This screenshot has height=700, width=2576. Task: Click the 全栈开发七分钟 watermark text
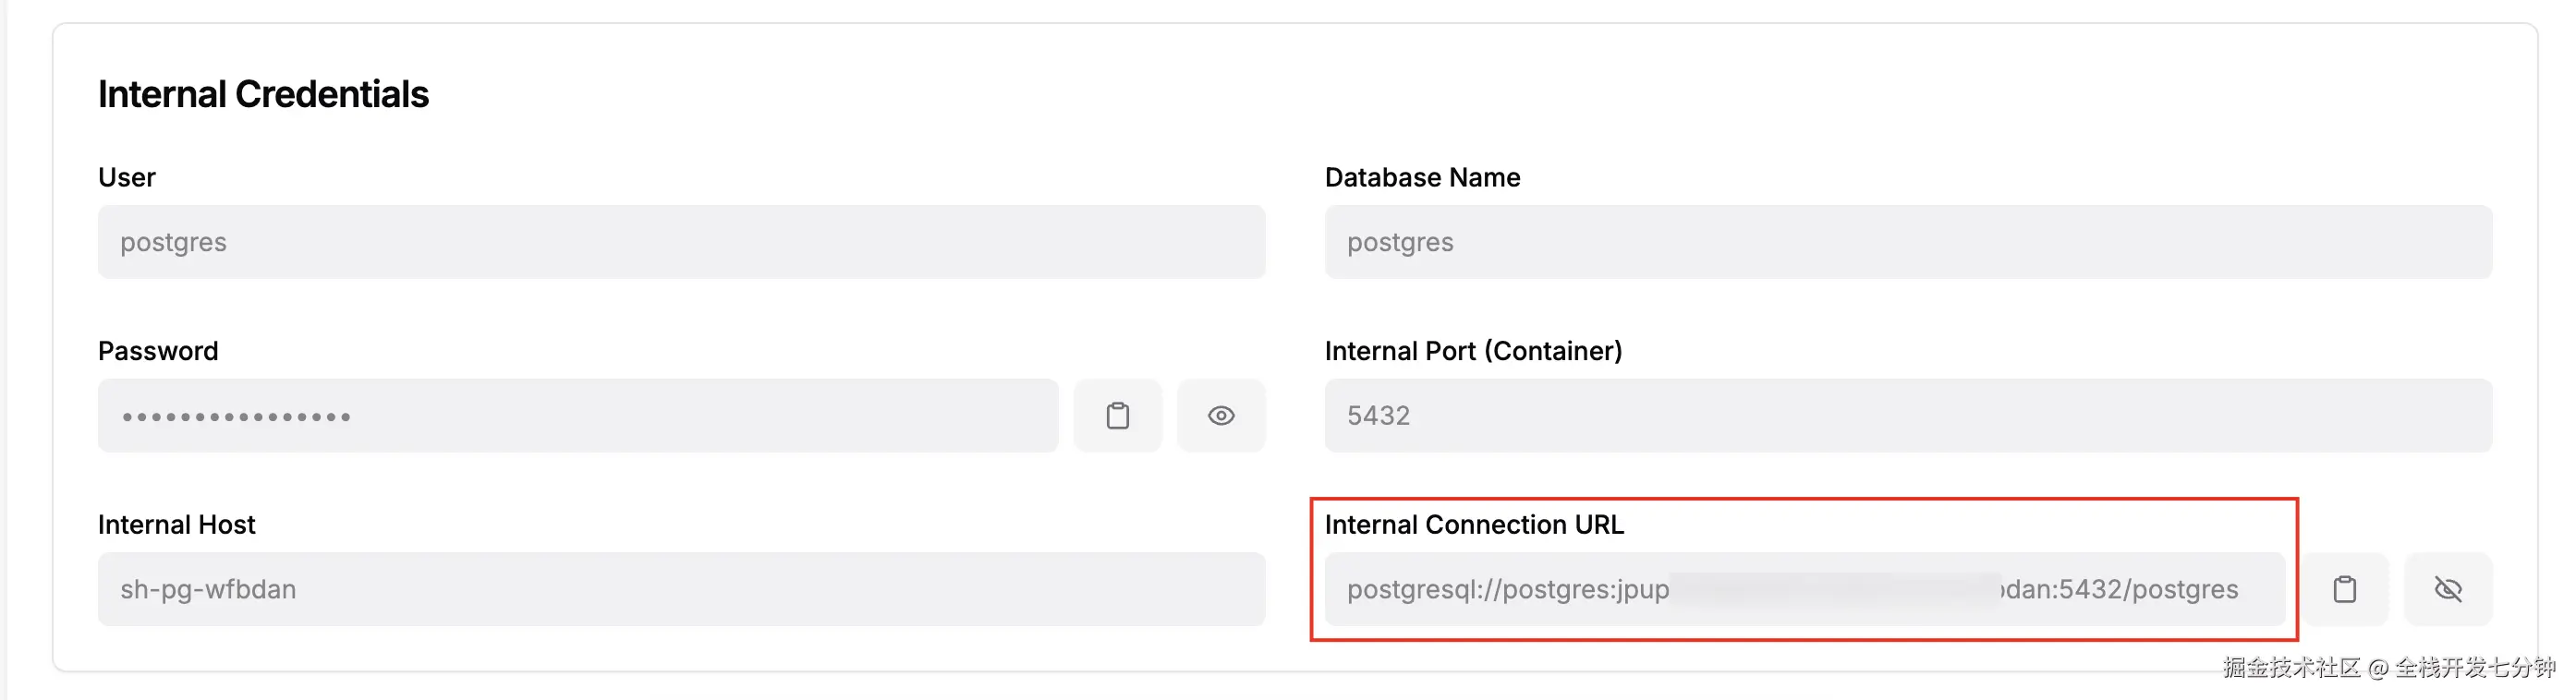click(2474, 667)
